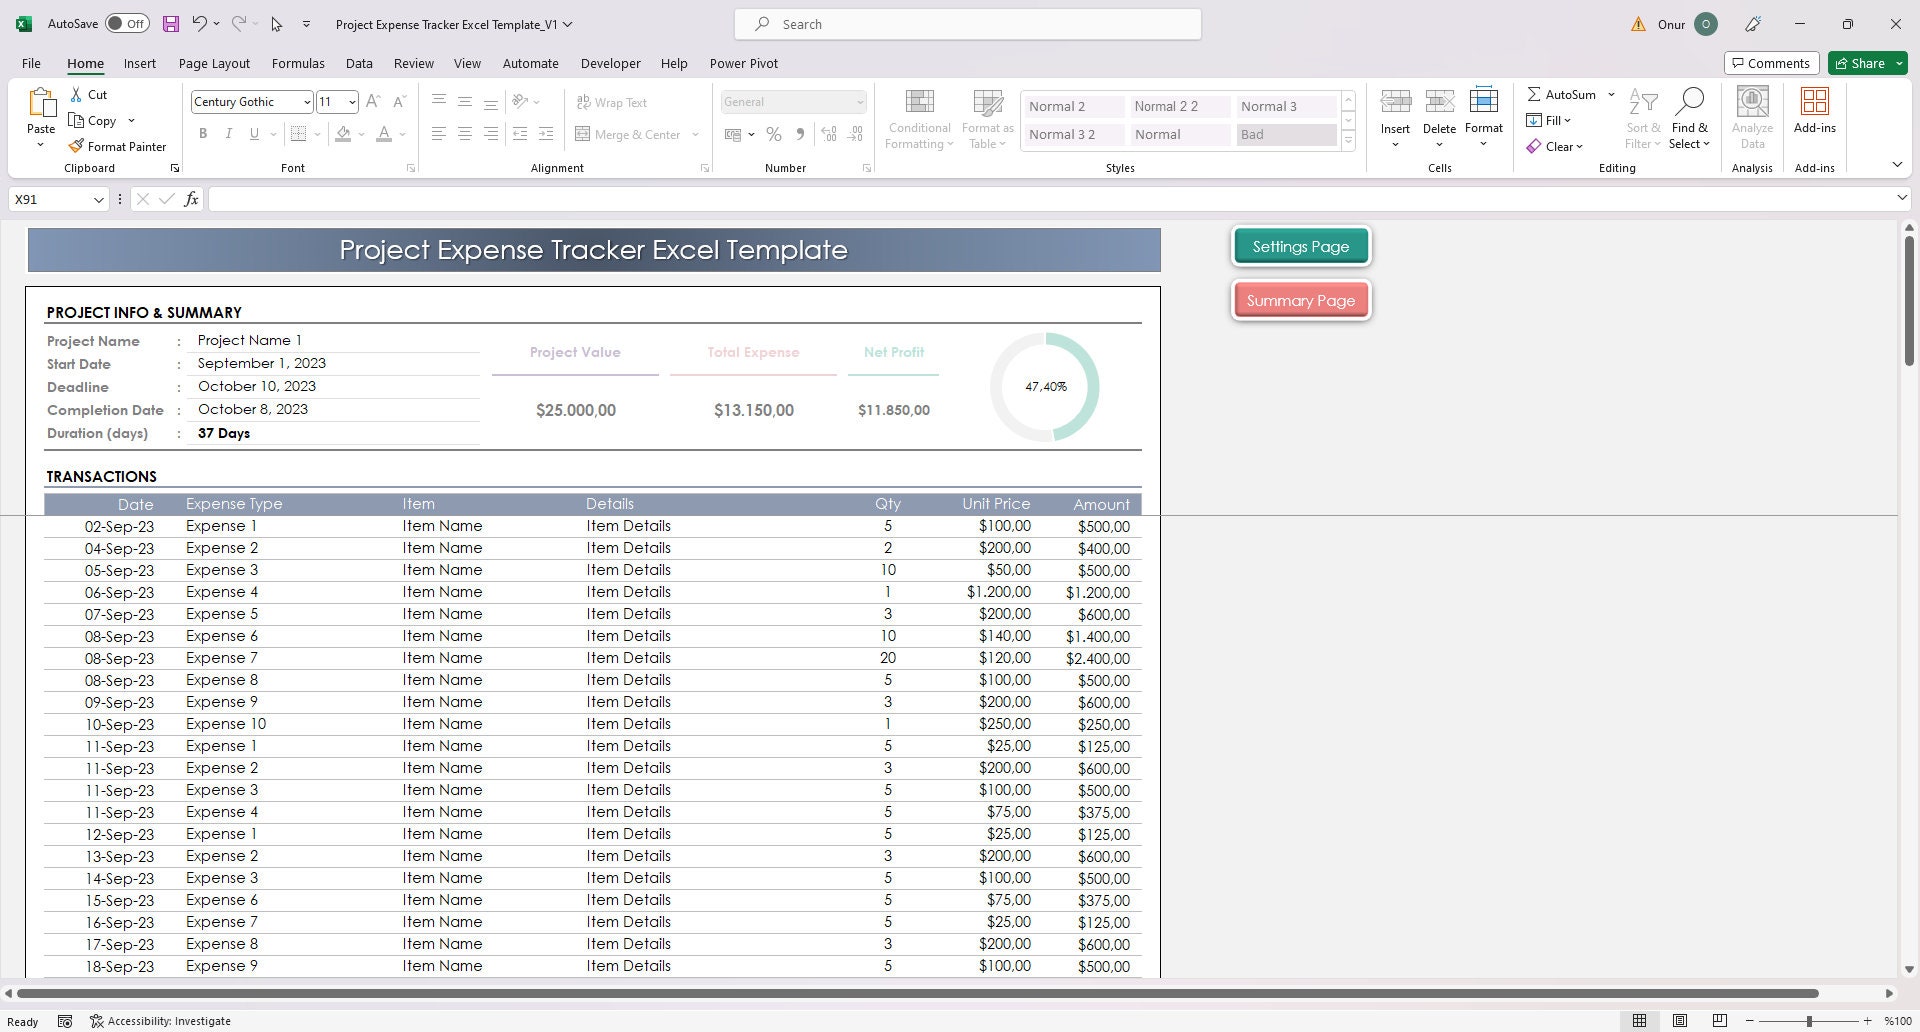The height and width of the screenshot is (1032, 1920).
Task: Select the Format Painter tool
Action: coord(117,146)
